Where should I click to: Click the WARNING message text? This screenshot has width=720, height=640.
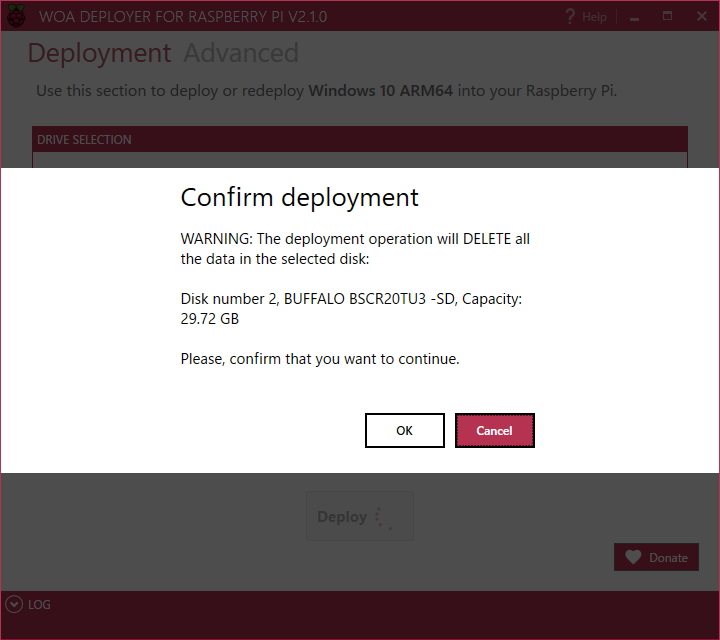(355, 248)
